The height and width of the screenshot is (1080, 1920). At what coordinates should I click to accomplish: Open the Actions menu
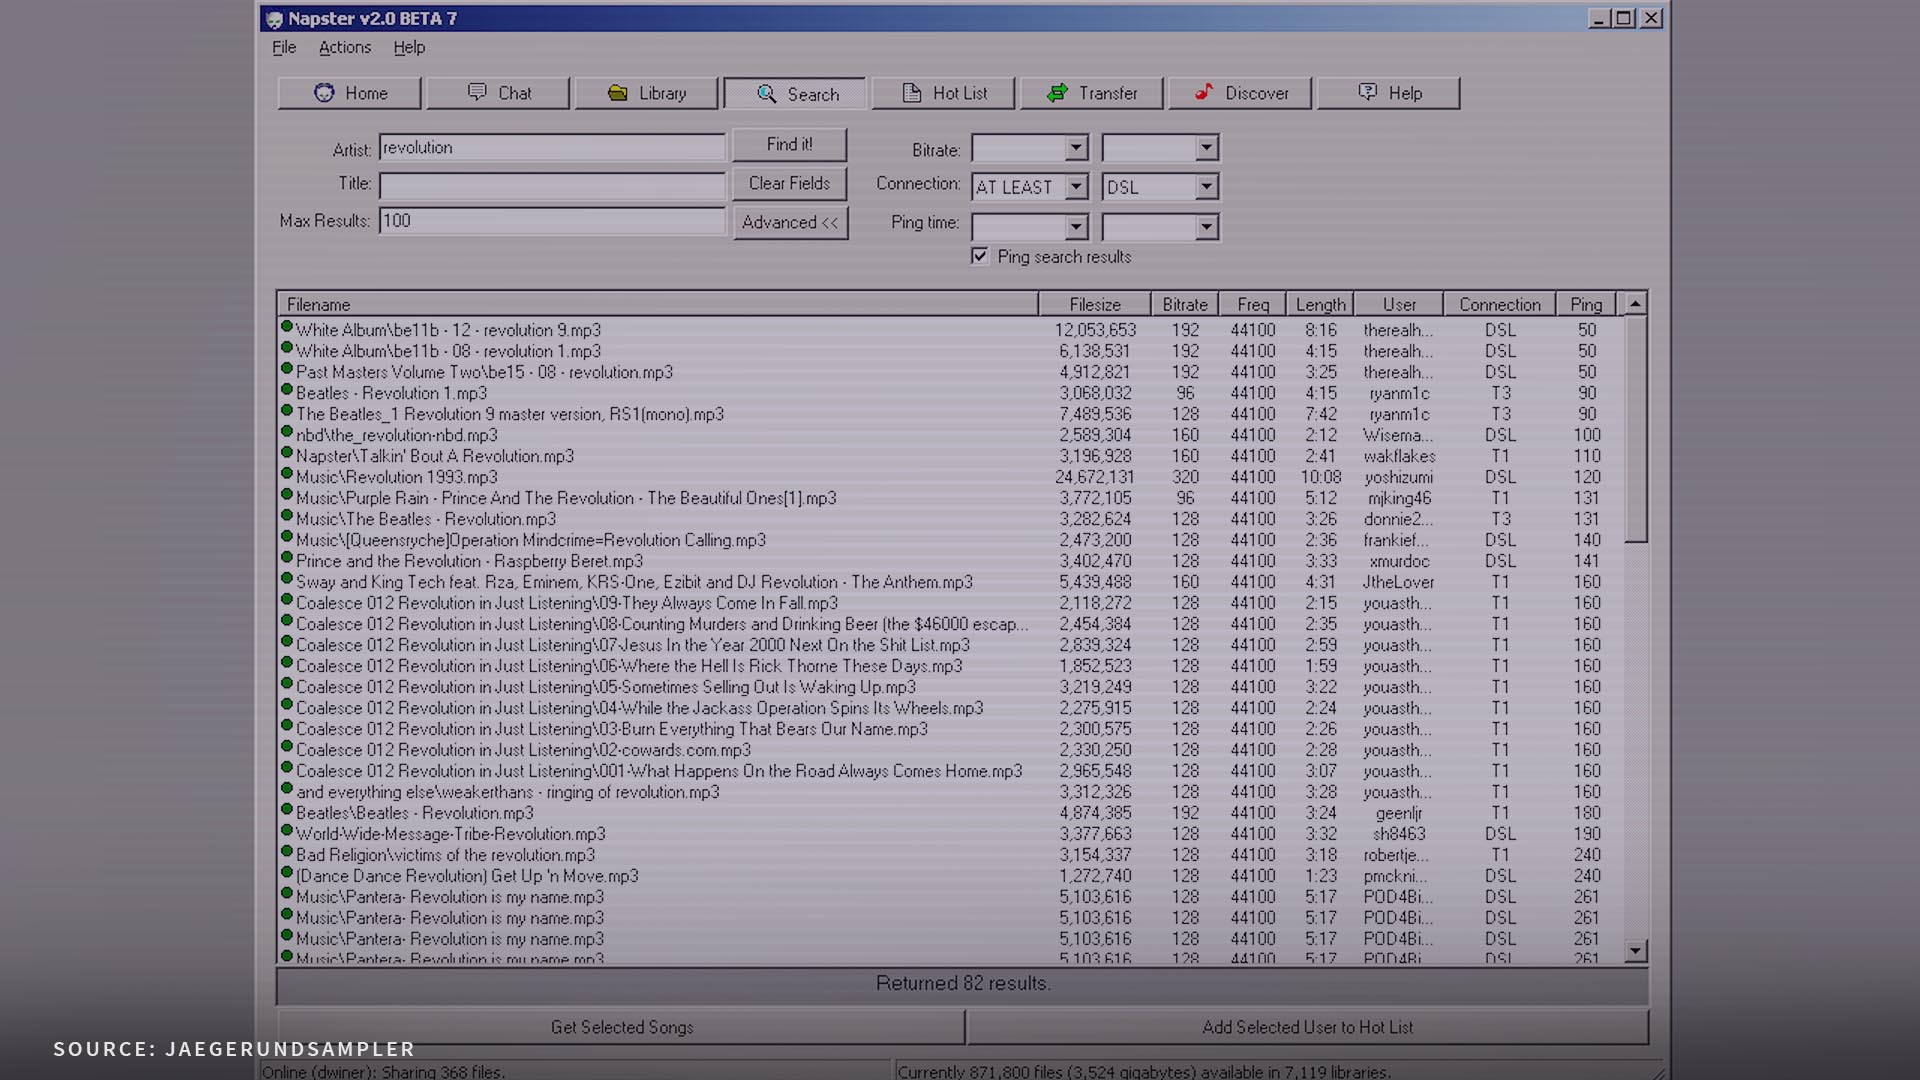coord(345,47)
